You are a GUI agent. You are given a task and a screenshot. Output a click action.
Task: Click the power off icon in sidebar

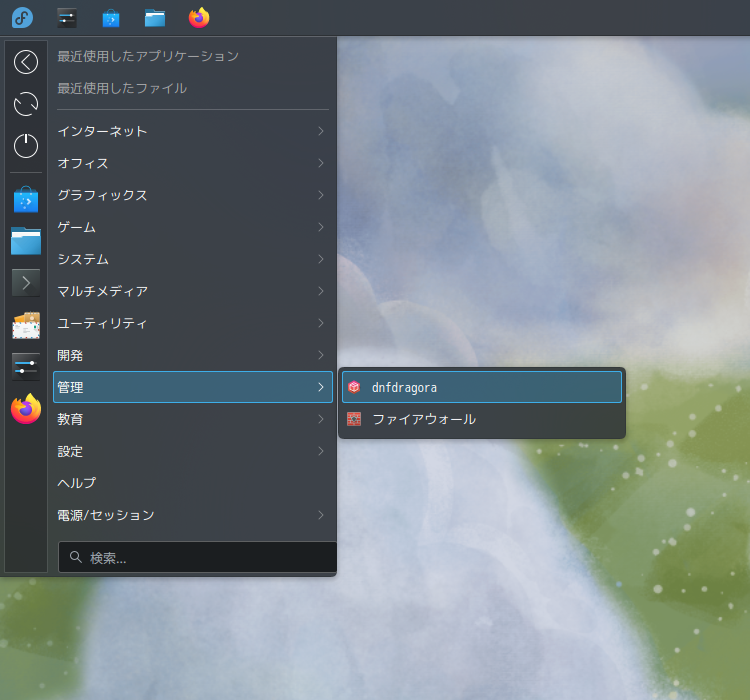26,145
